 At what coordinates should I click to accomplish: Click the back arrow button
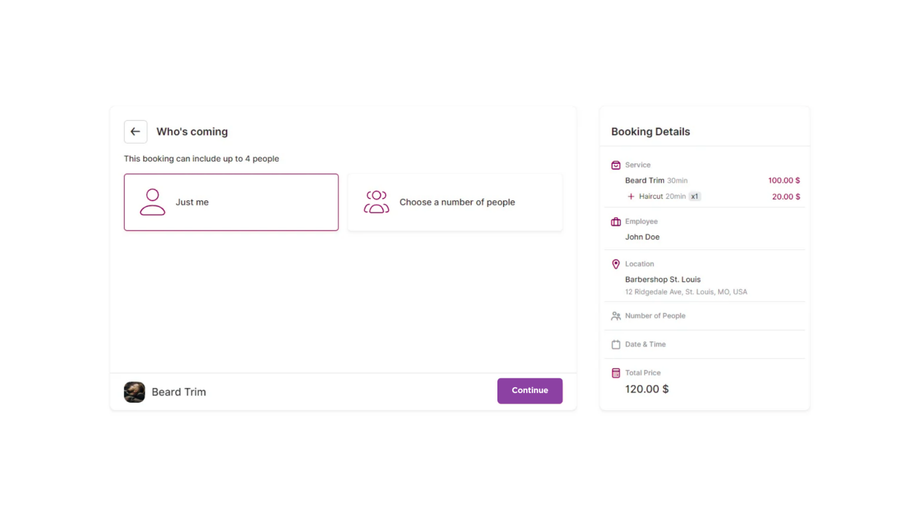[135, 132]
